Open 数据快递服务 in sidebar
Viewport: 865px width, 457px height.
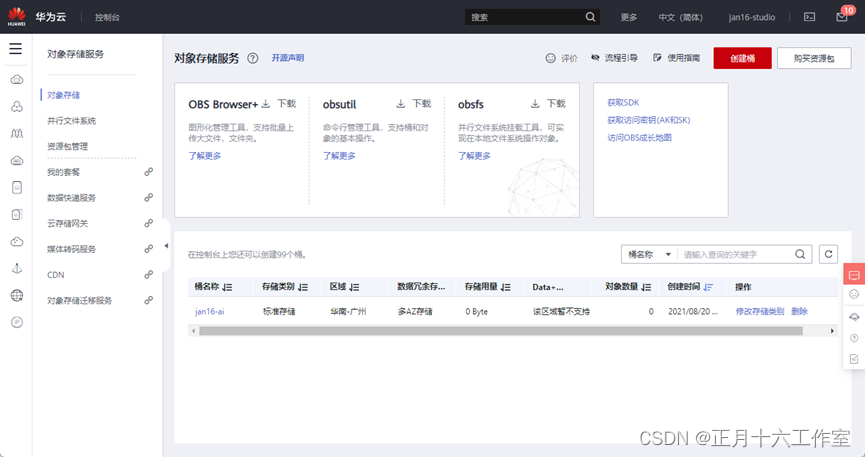coord(71,198)
